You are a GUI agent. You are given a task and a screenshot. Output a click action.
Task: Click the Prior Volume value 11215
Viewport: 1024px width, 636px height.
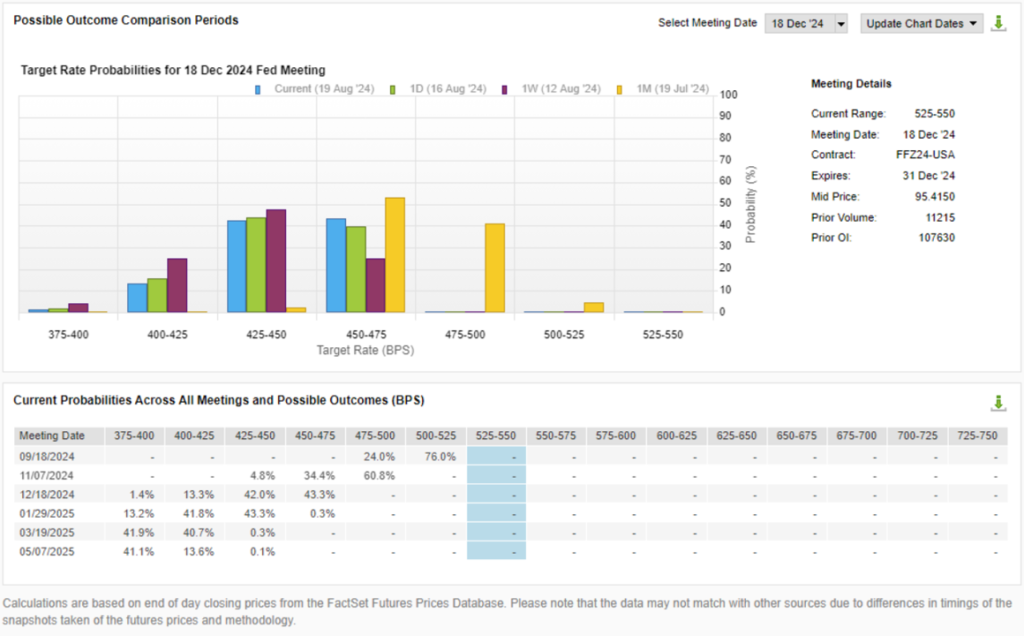pos(940,217)
